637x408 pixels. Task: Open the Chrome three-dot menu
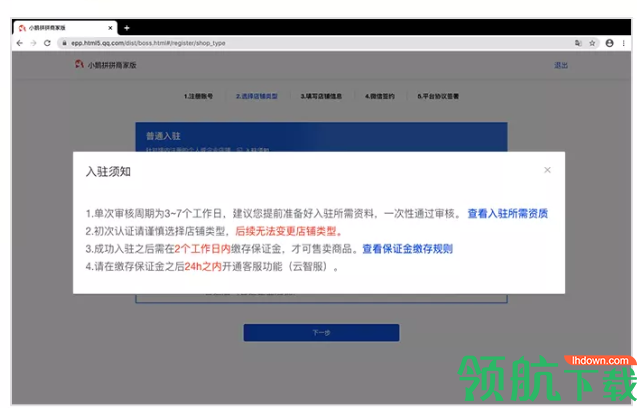[624, 43]
